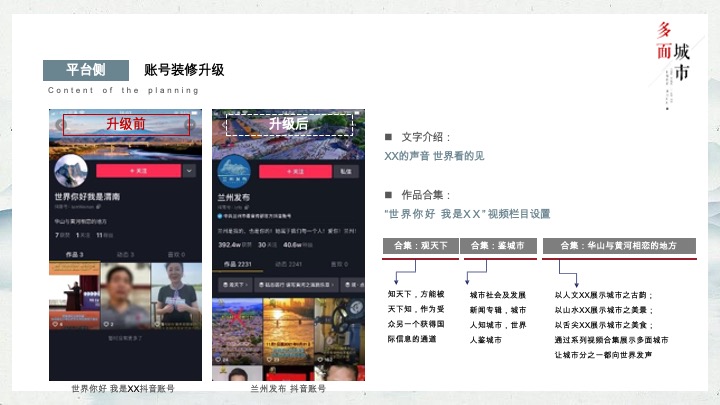The width and height of the screenshot is (720, 405).
Task: Click the 私信 message button
Action: pos(346,172)
